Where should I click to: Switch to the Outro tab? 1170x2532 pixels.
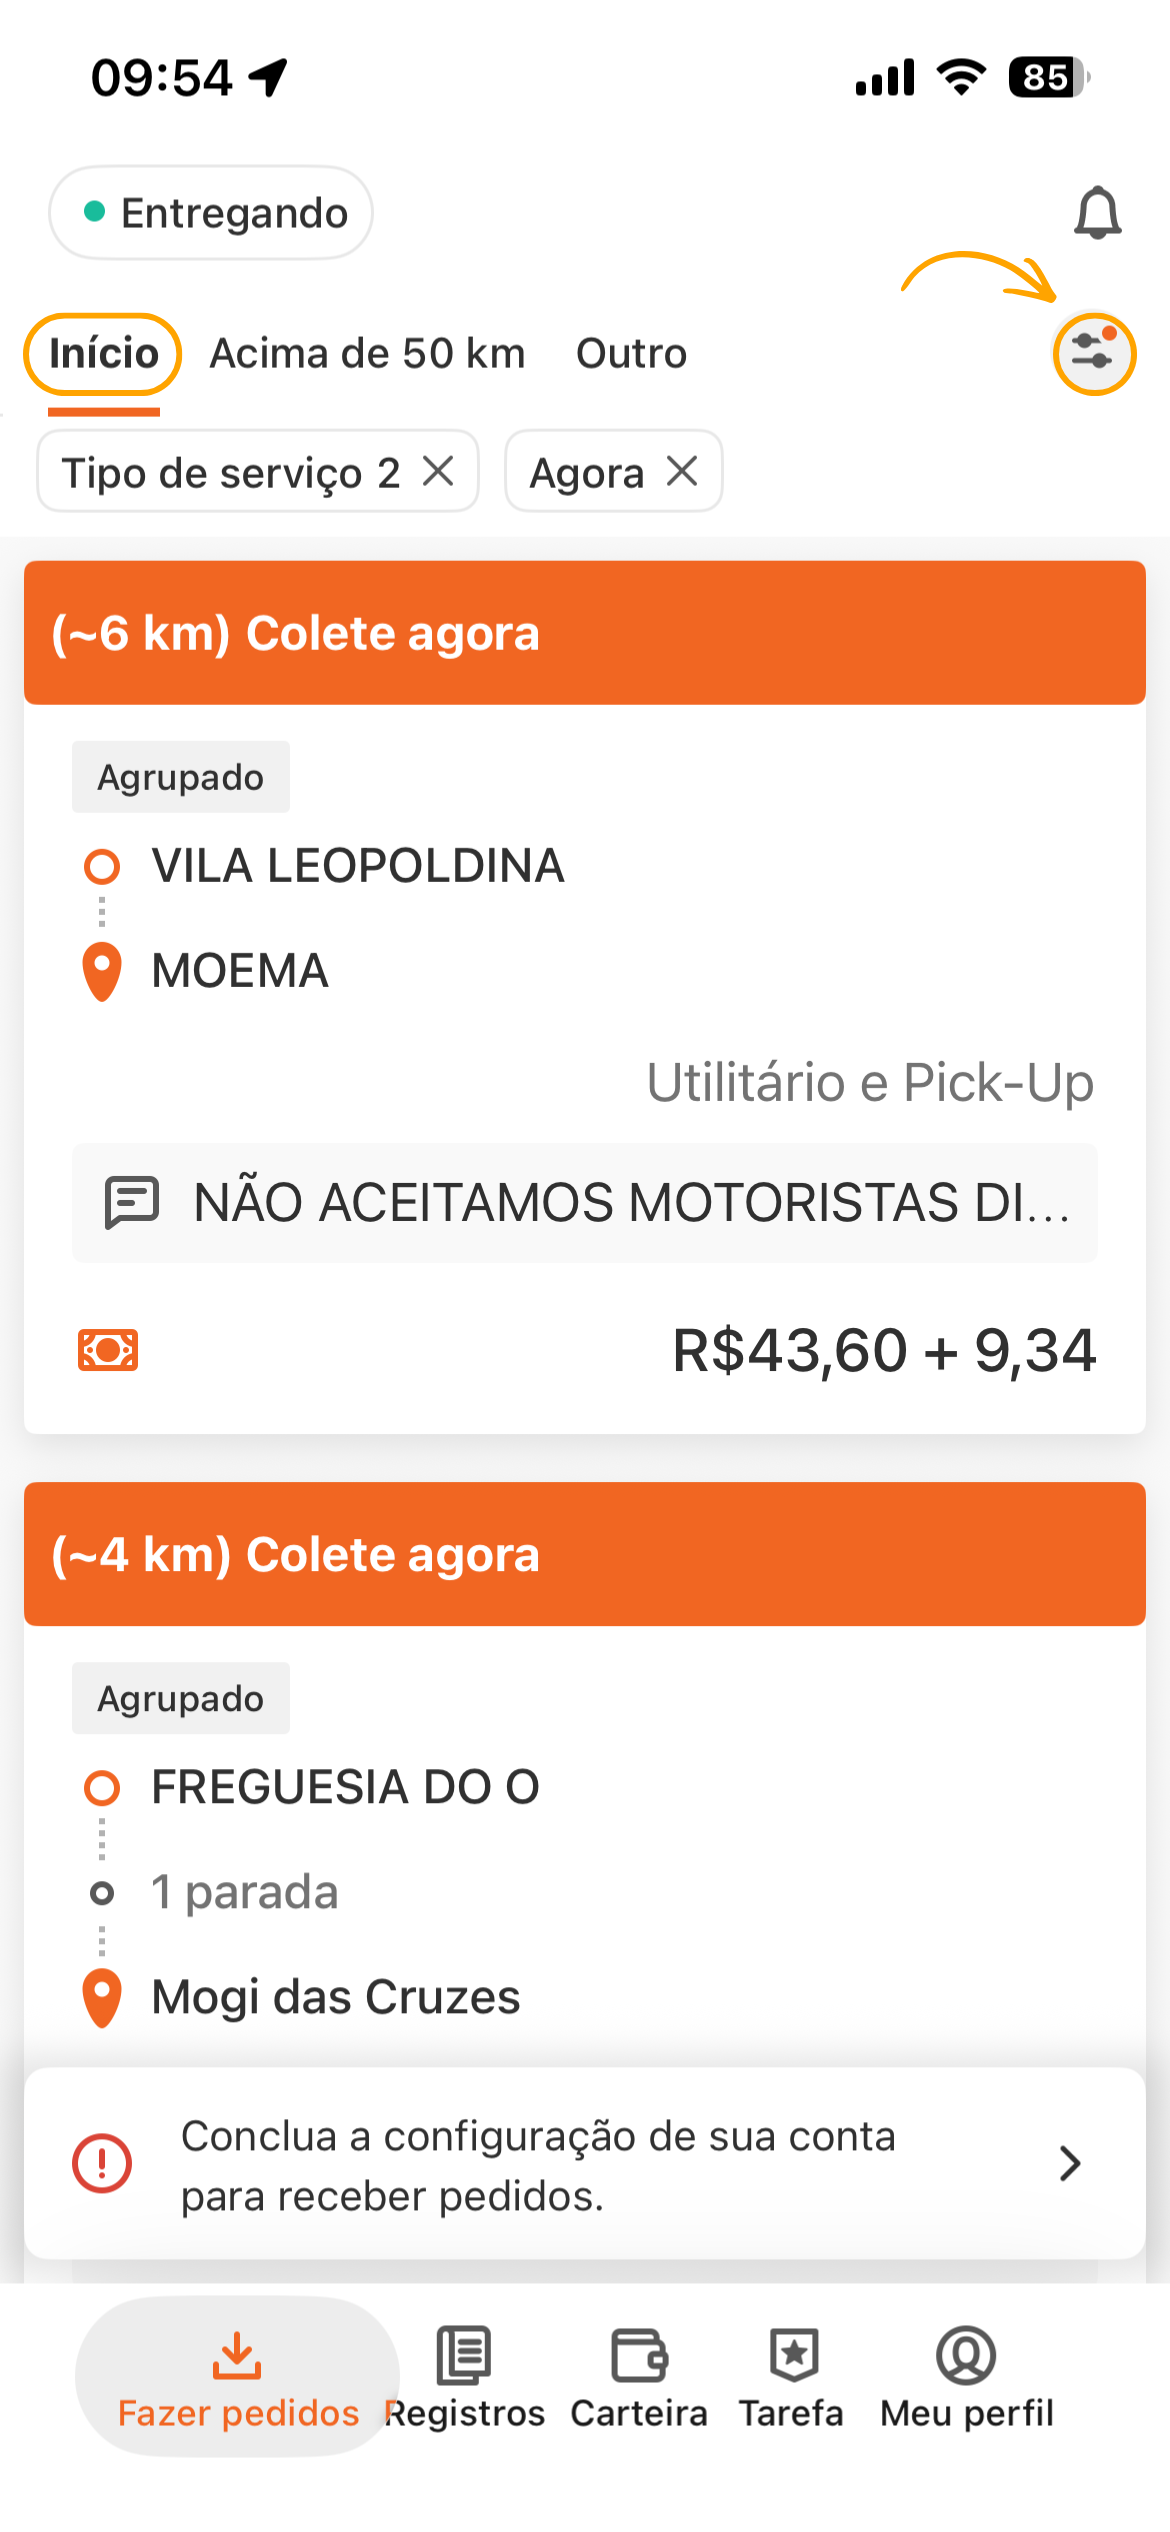[x=631, y=354]
